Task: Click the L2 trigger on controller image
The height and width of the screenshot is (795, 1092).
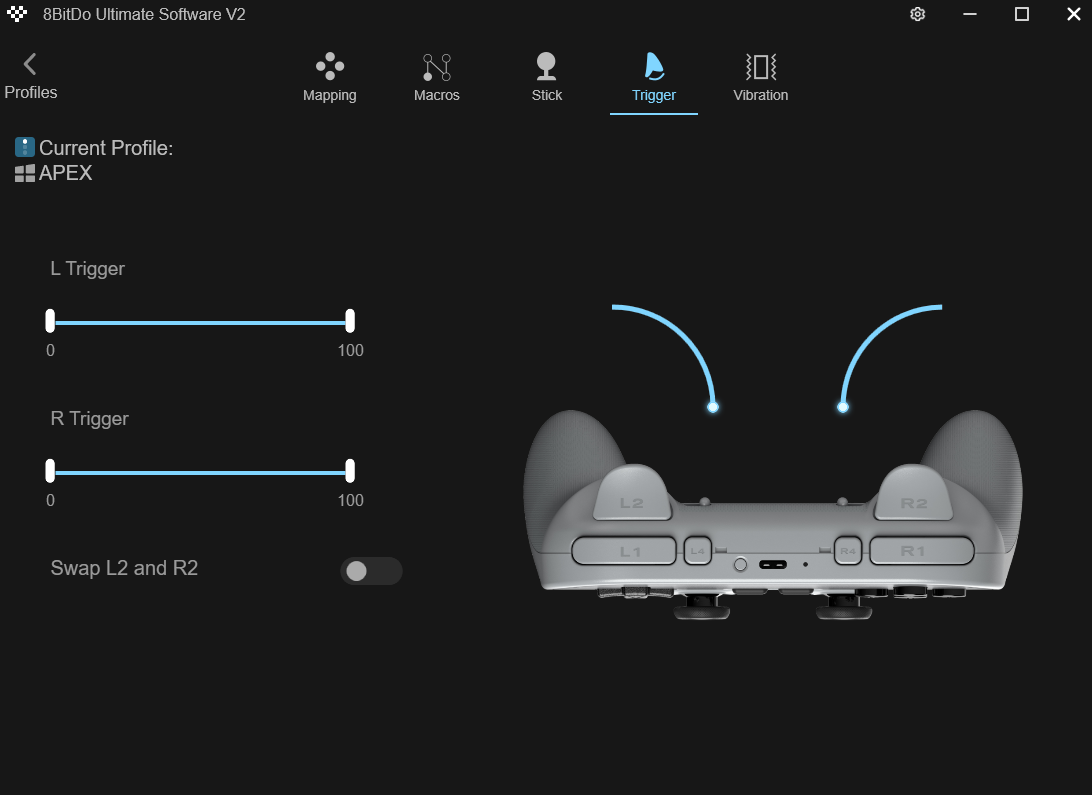Action: point(632,493)
